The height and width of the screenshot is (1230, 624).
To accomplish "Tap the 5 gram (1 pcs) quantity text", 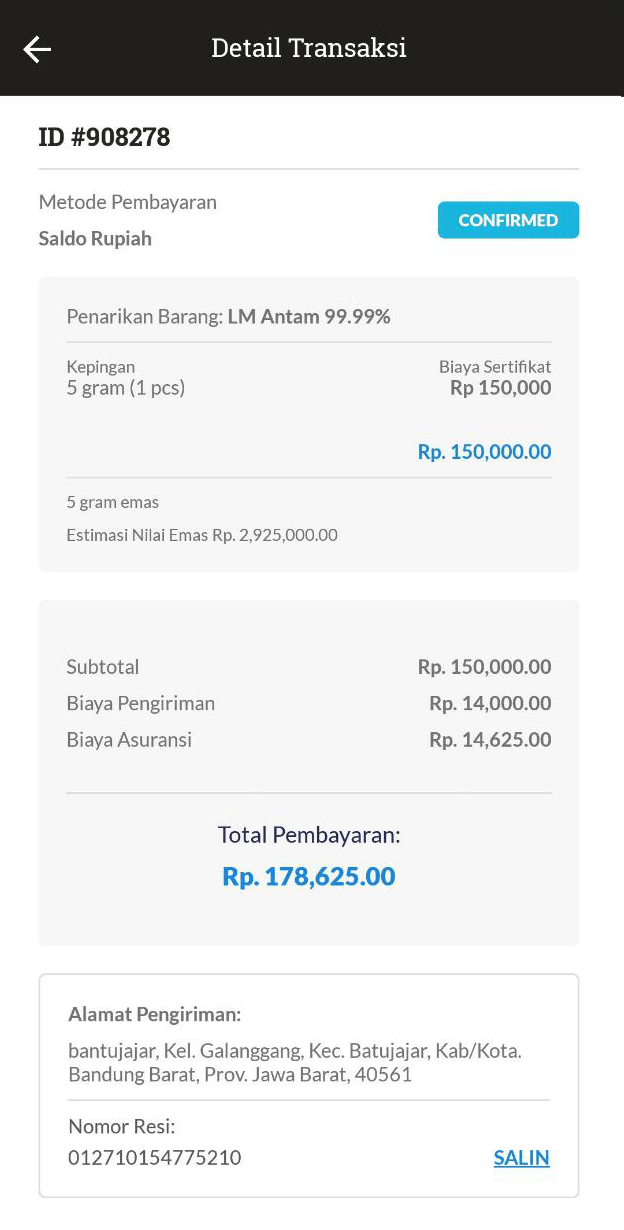I will [x=126, y=388].
